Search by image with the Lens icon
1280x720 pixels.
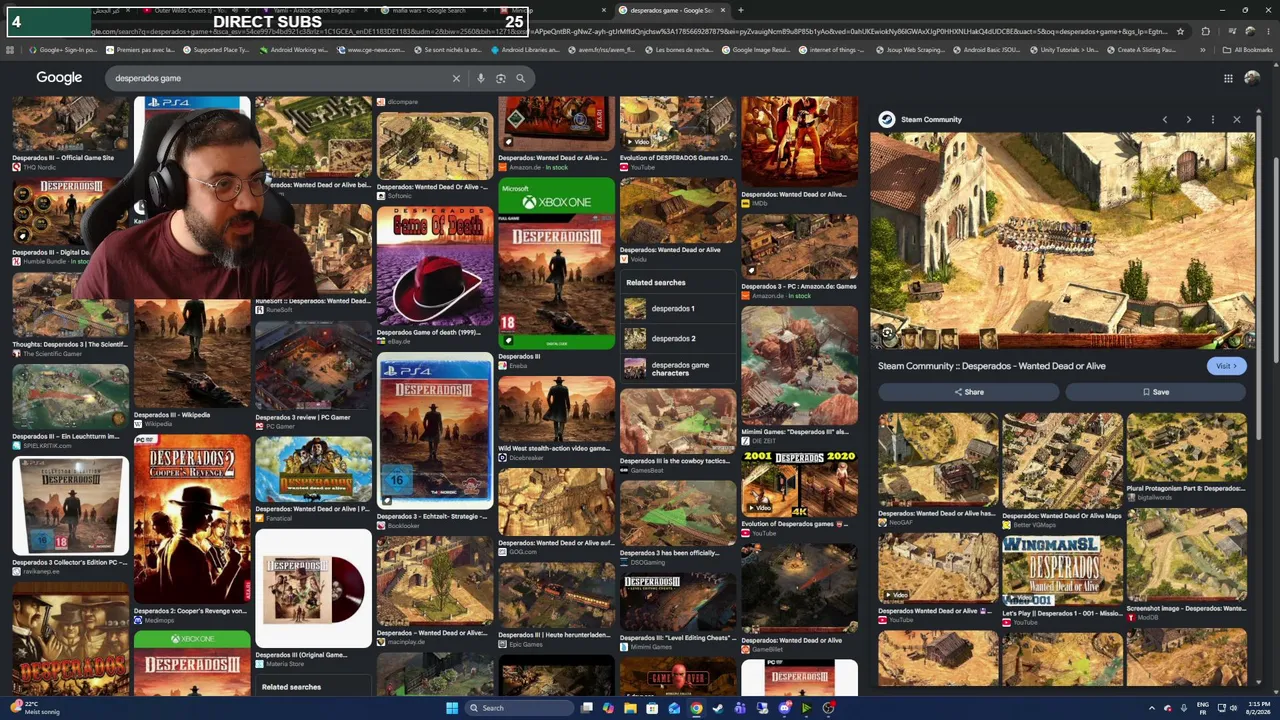pyautogui.click(x=501, y=78)
